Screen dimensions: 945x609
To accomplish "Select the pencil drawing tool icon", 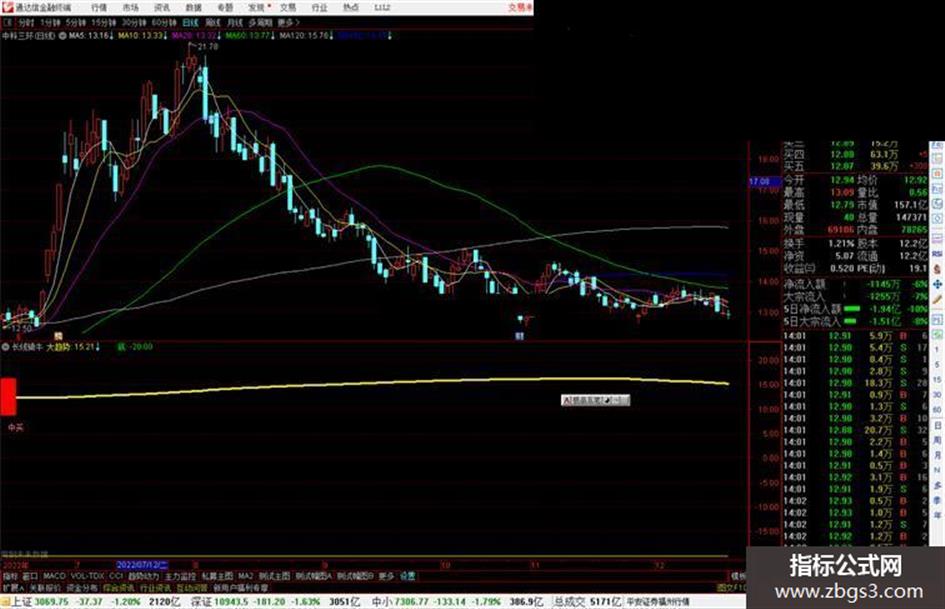I will [937, 300].
